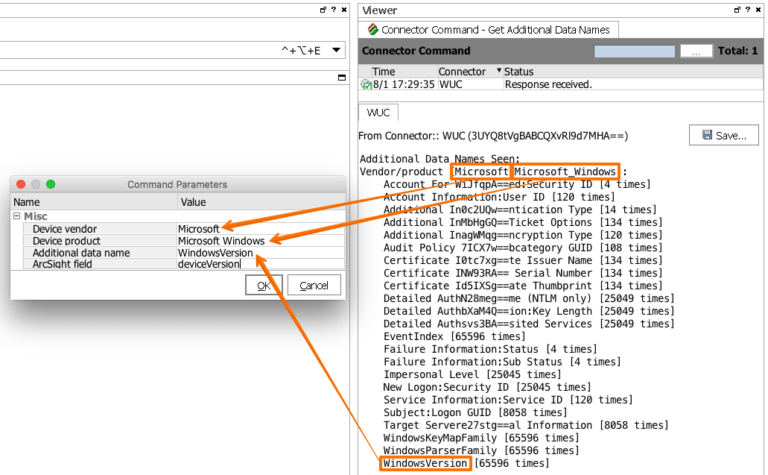The height and width of the screenshot is (475, 768).
Task: Cancel the Command Parameters dialog
Action: point(314,286)
